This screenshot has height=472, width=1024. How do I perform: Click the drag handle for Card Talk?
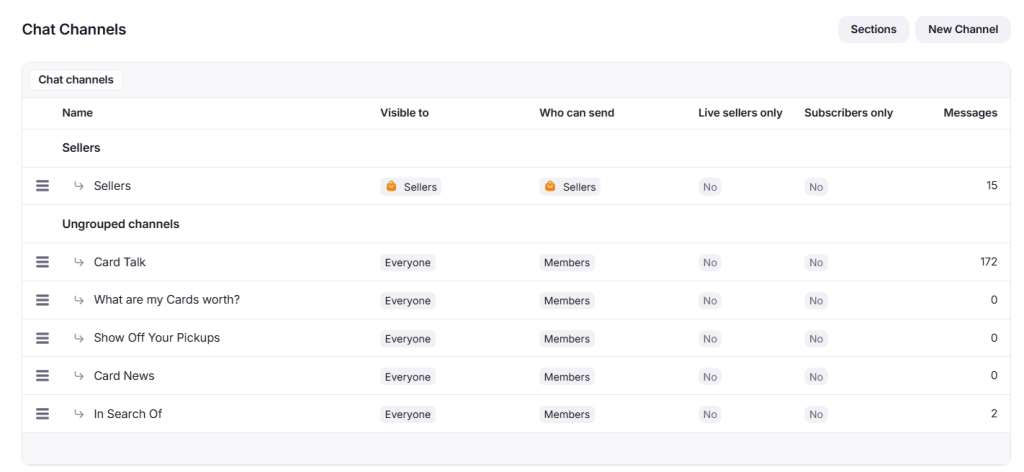(42, 262)
